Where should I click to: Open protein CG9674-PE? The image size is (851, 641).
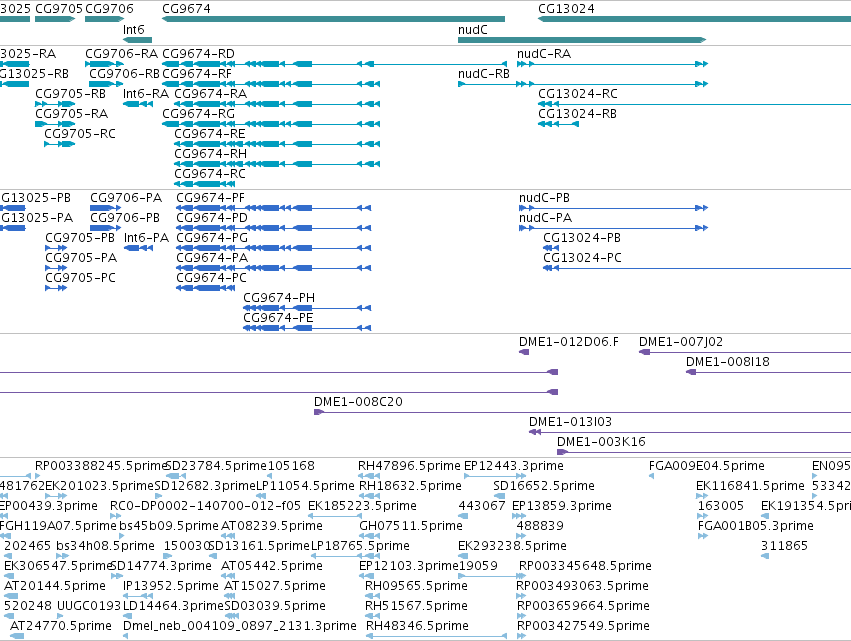click(x=278, y=318)
